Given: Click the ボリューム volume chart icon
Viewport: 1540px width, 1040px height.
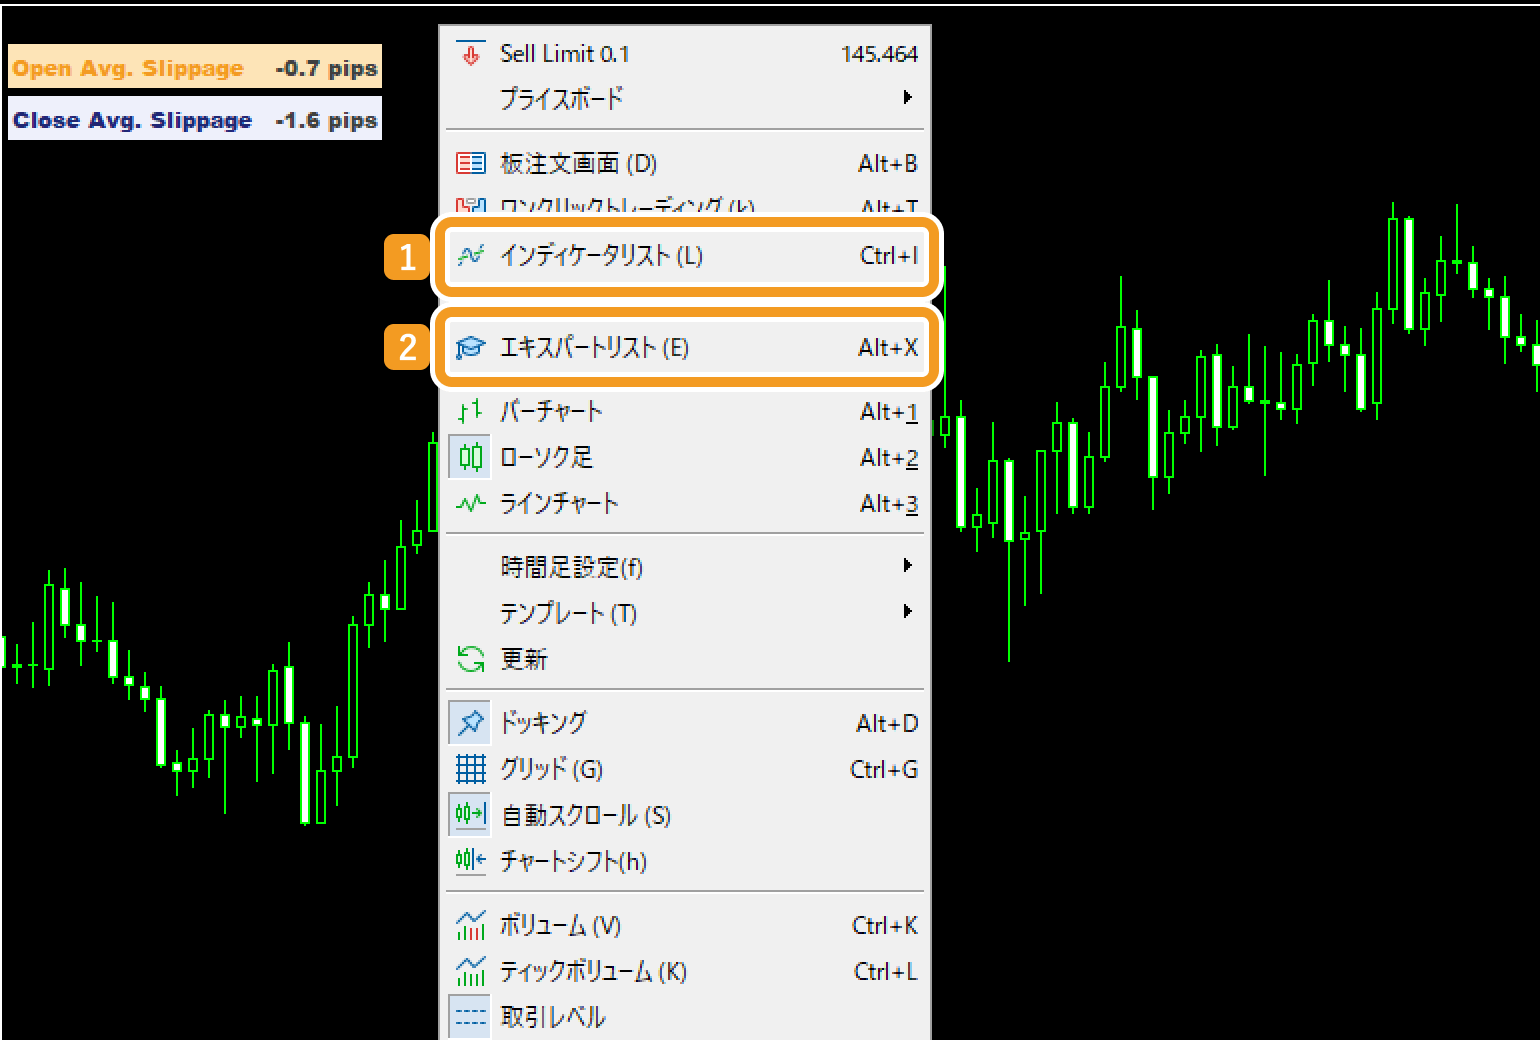Looking at the screenshot, I should [470, 926].
